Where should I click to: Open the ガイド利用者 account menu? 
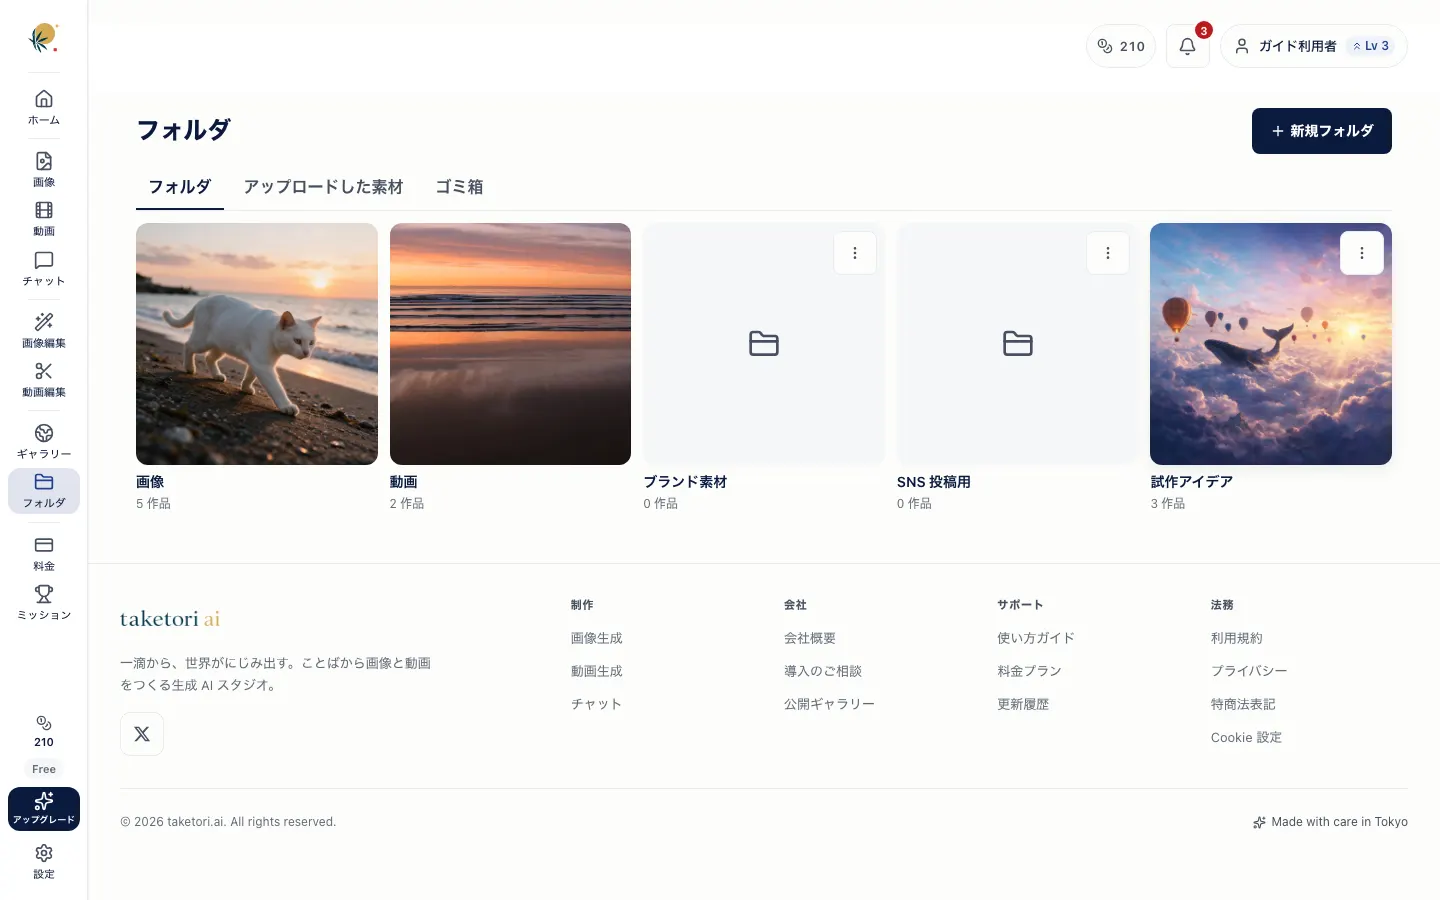click(1314, 46)
